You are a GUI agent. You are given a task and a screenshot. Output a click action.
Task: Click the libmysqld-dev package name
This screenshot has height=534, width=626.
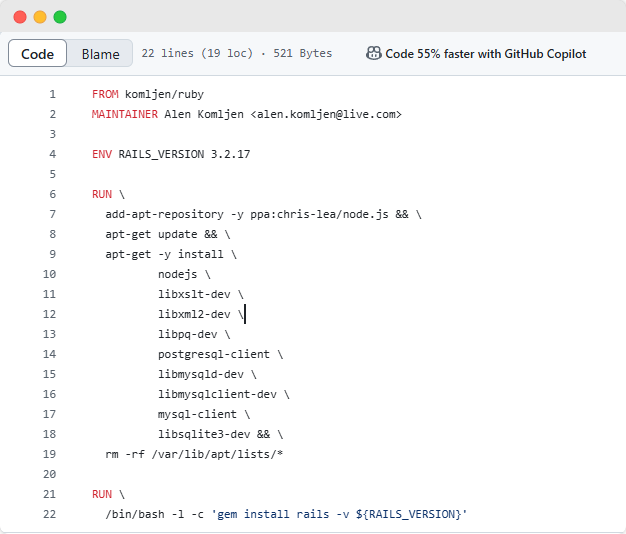click(x=201, y=374)
